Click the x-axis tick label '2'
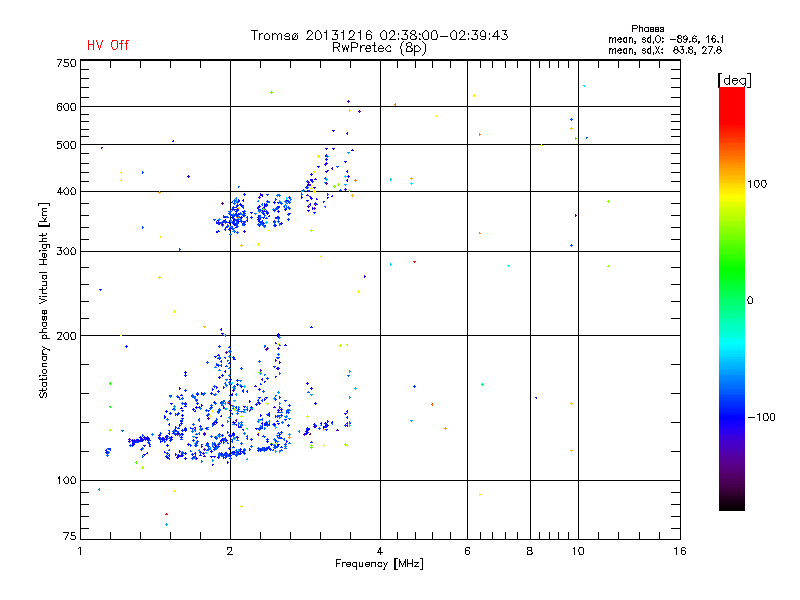The width and height of the screenshot is (800, 600). (x=230, y=551)
